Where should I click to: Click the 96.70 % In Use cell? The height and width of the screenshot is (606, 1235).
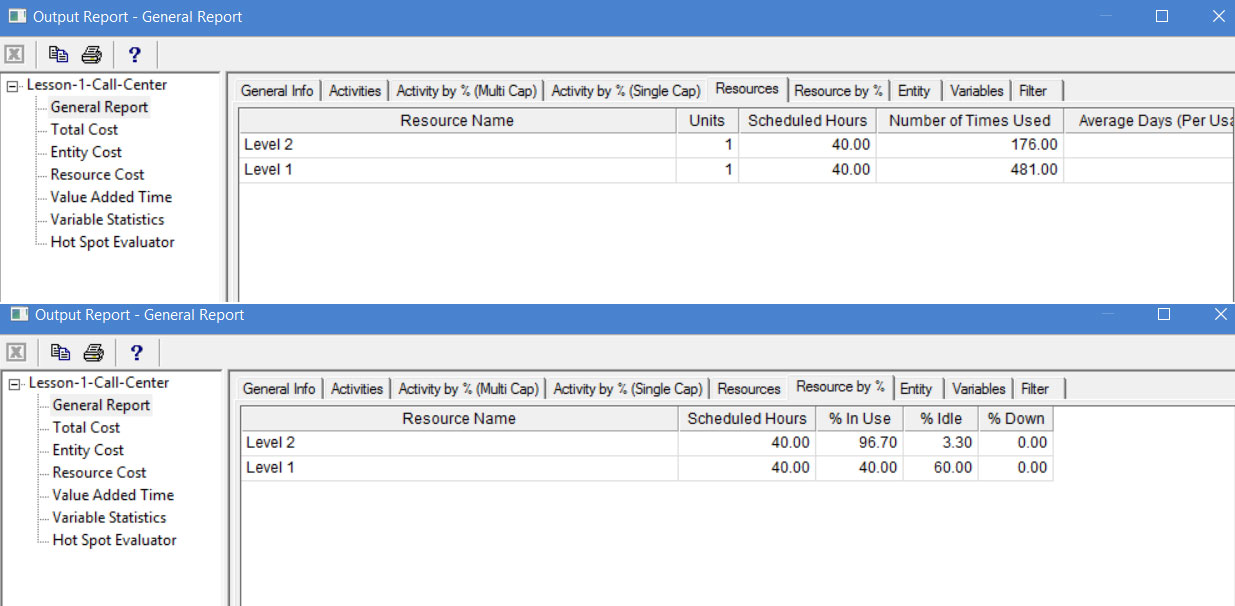tap(859, 443)
